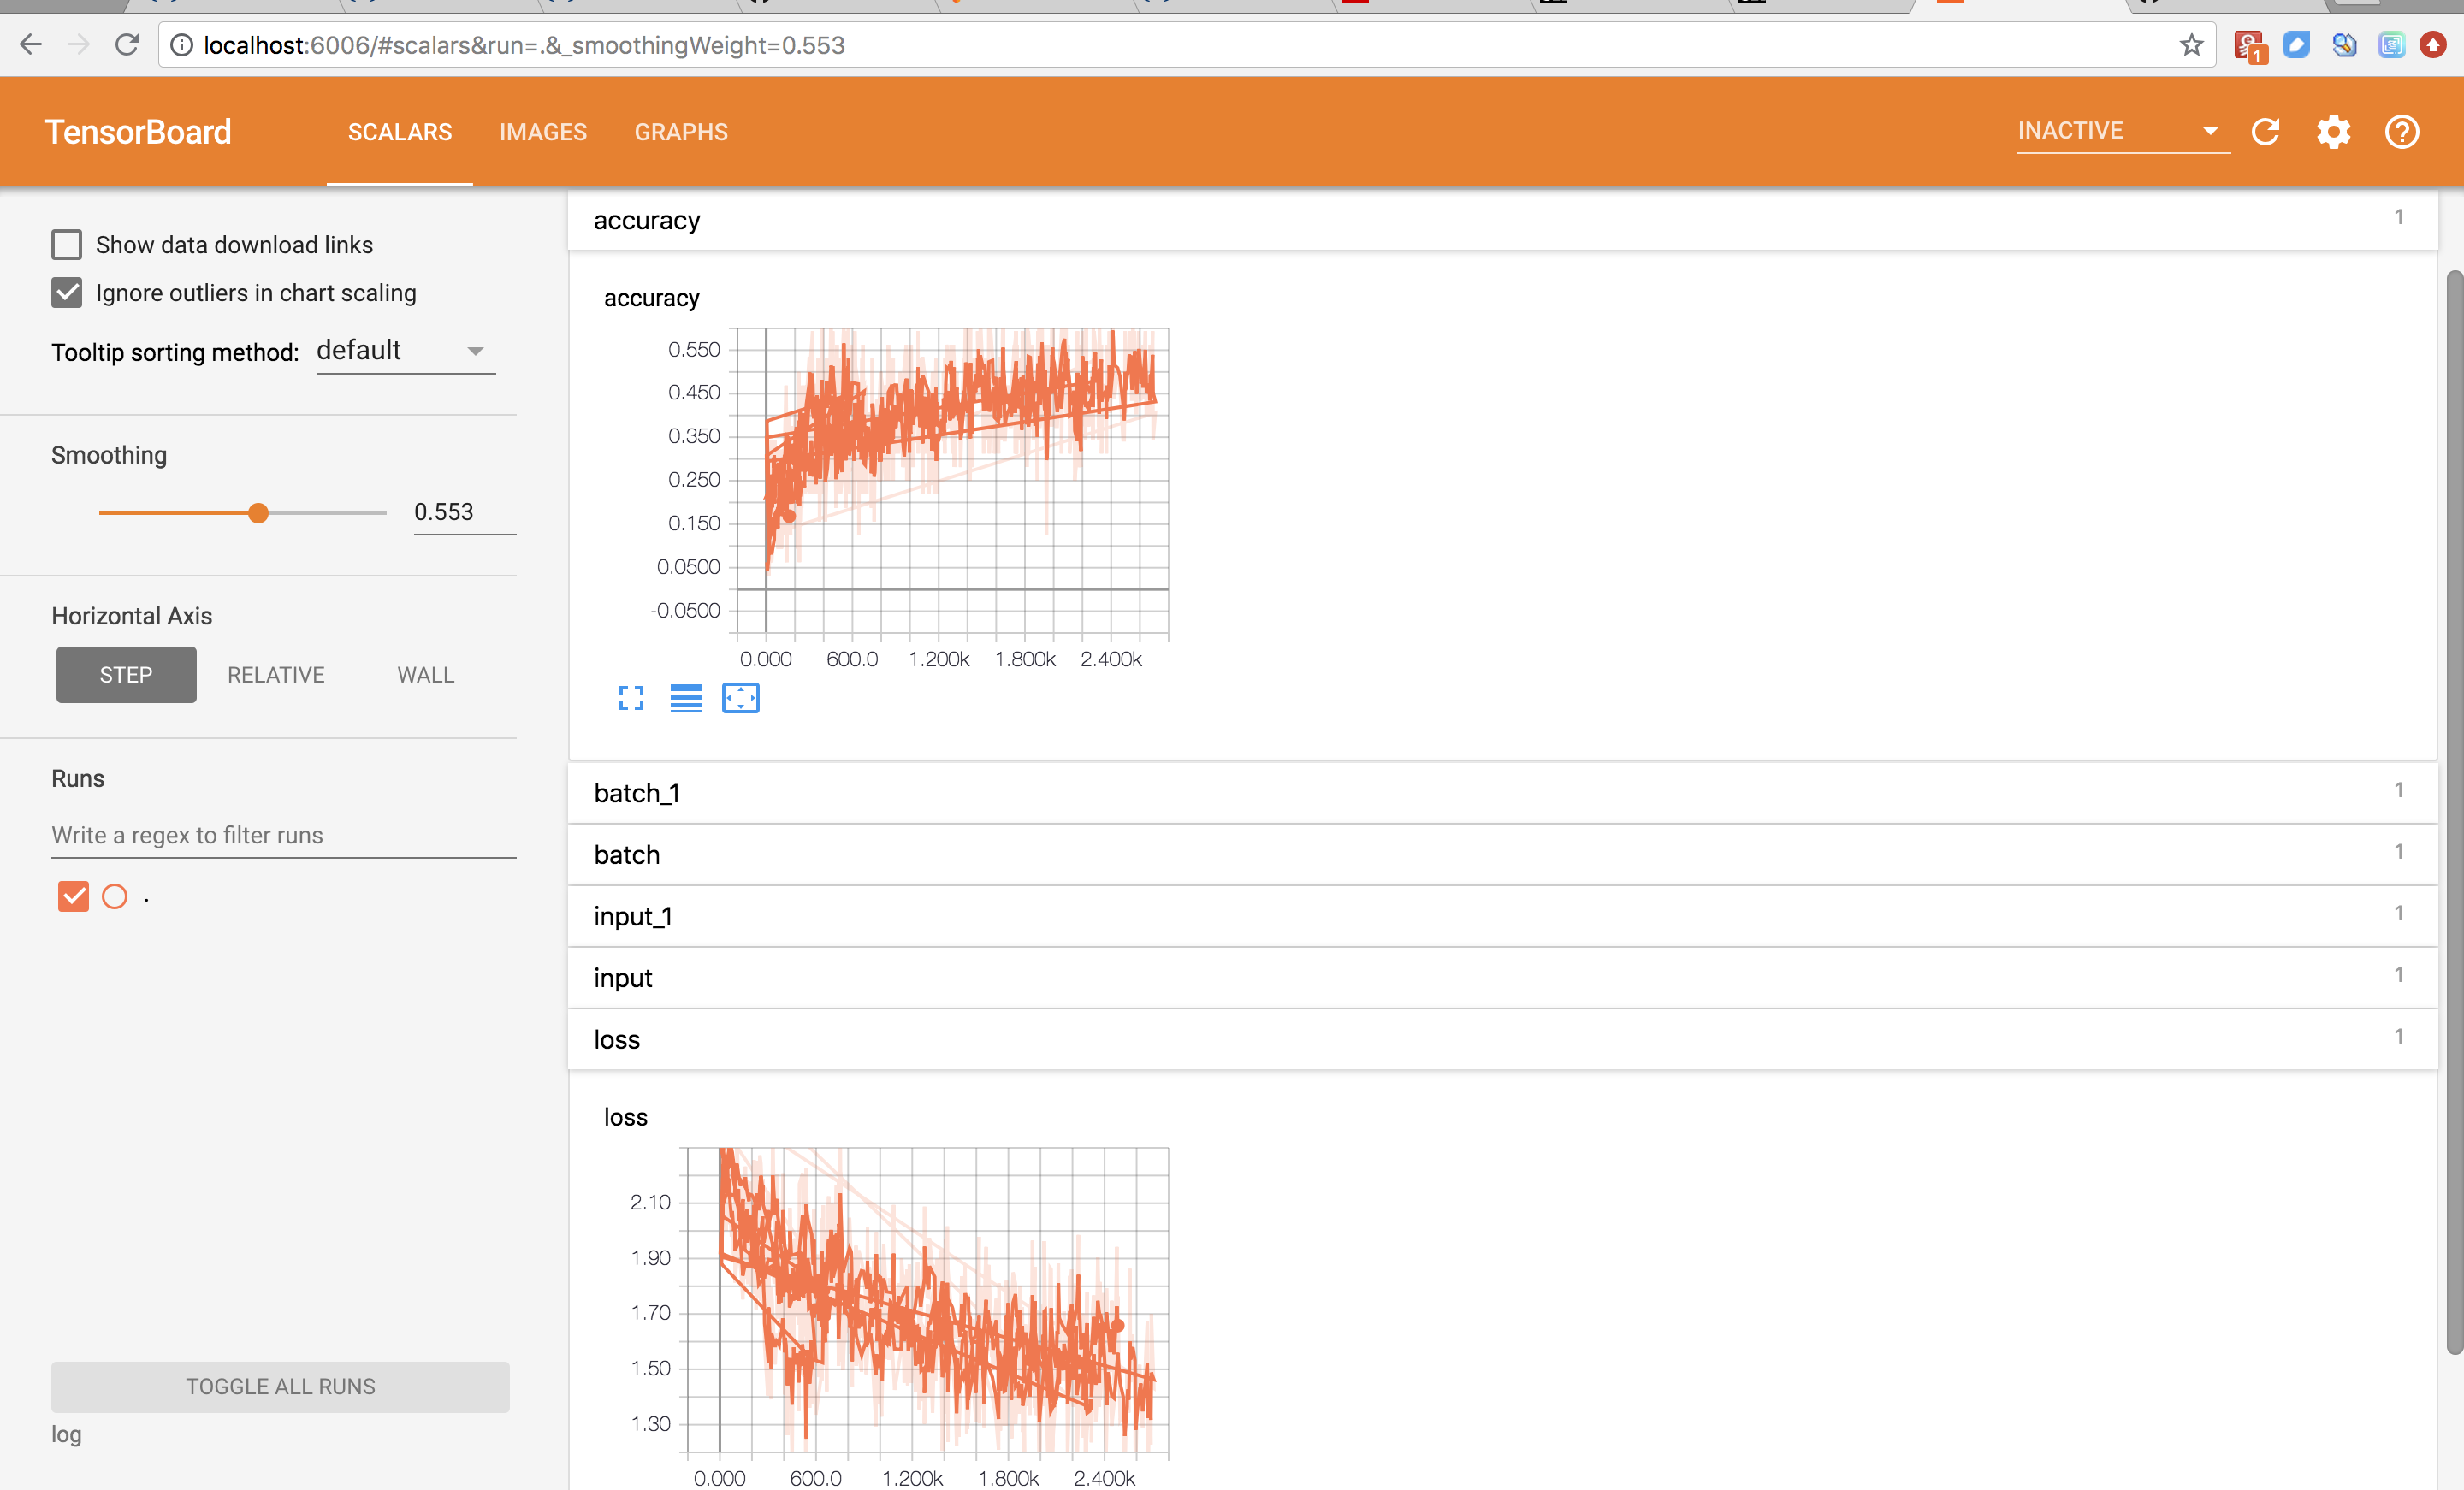Uncheck Ignore outliers in chart scaling
This screenshot has width=2464, height=1490.
coord(67,293)
